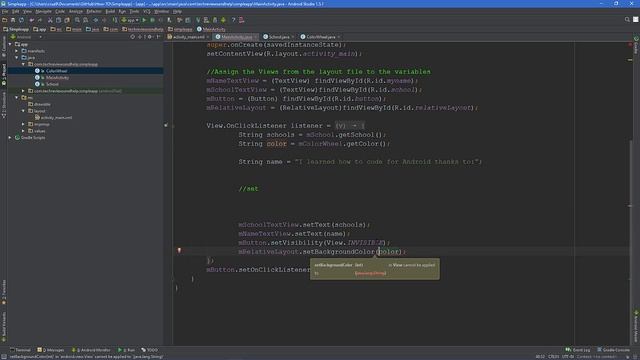The height and width of the screenshot is (360, 640).
Task: Click the app breadcrumb in navigation bar
Action: (40, 29)
